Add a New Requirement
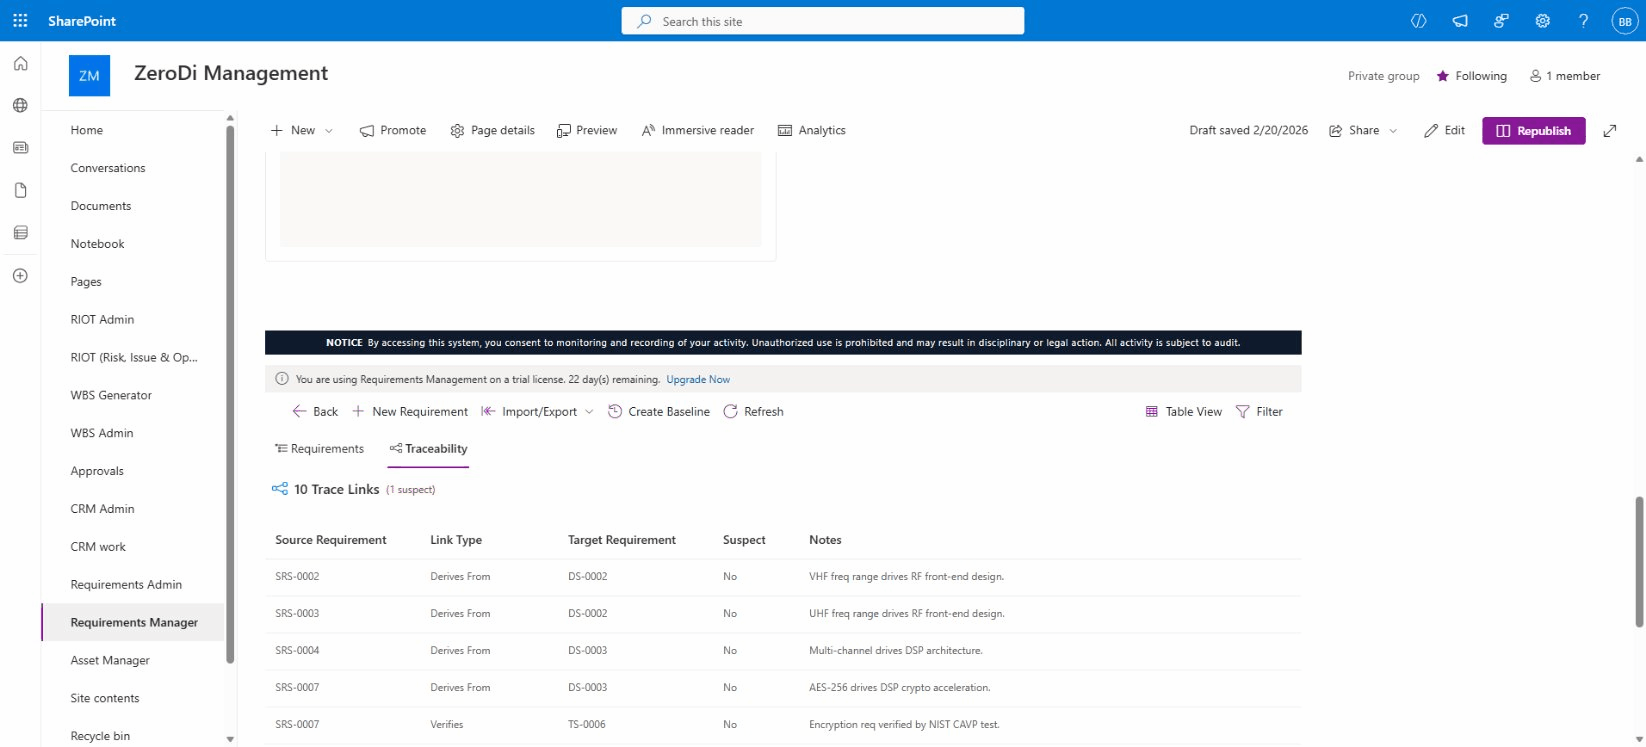 [410, 412]
